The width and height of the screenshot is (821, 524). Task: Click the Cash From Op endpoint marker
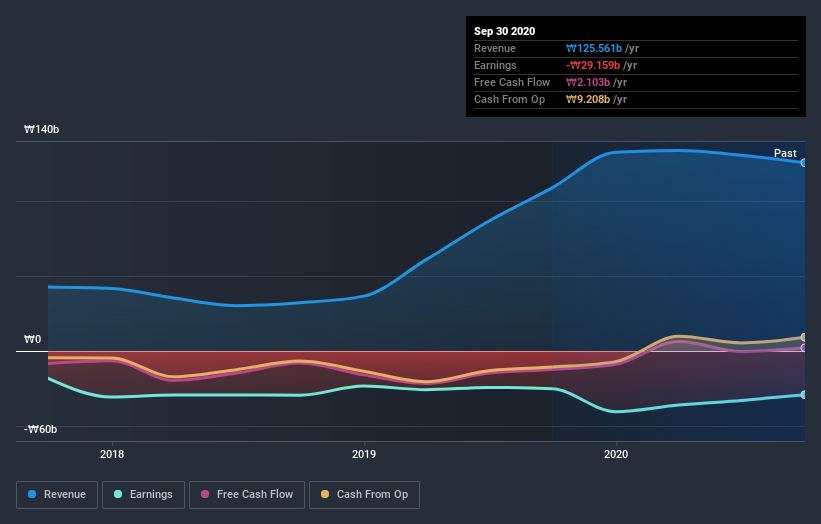pos(804,337)
